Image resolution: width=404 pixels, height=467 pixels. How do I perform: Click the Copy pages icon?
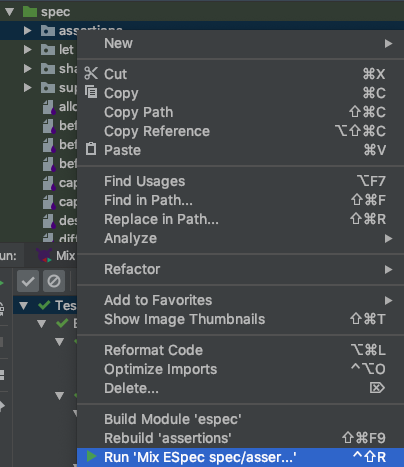[x=91, y=92]
